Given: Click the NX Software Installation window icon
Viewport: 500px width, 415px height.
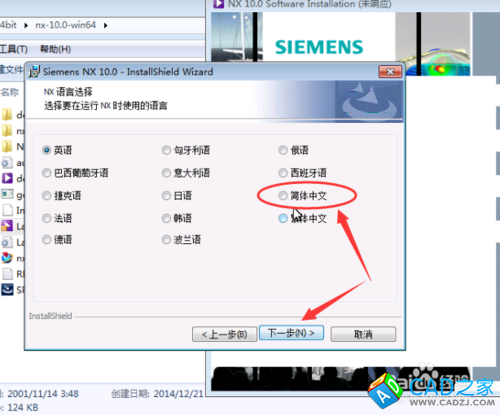Looking at the screenshot, I should pyautogui.click(x=218, y=4).
